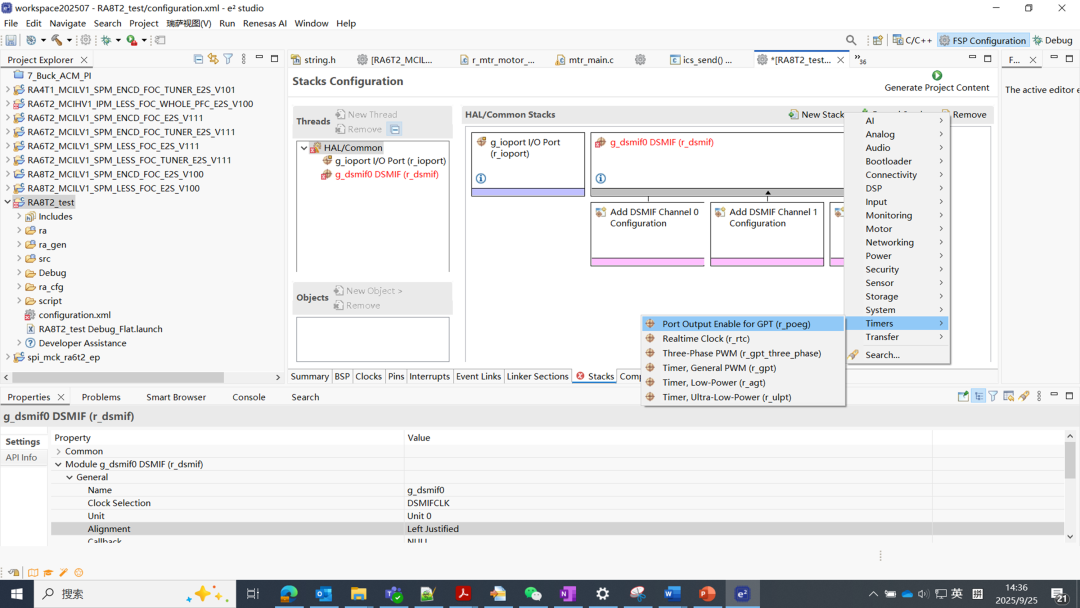Open the Renesas AI menu
Image resolution: width=1080 pixels, height=608 pixels.
pyautogui.click(x=264, y=23)
